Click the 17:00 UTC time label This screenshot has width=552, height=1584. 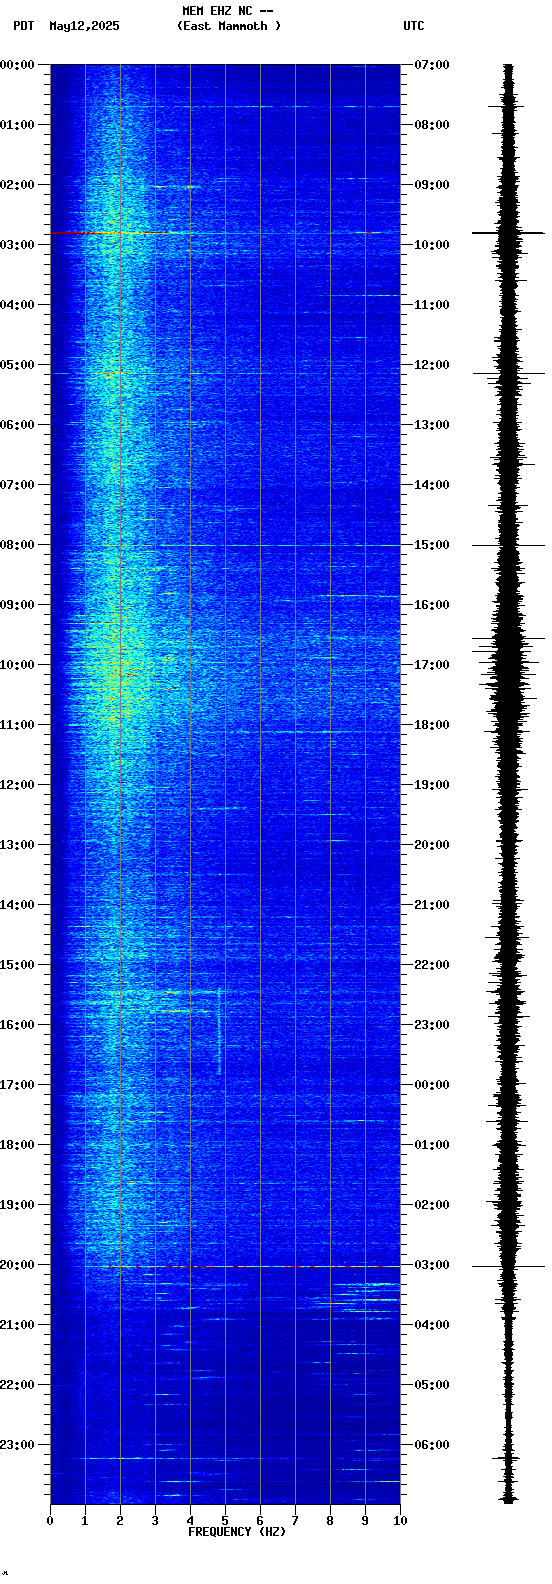coord(432,665)
